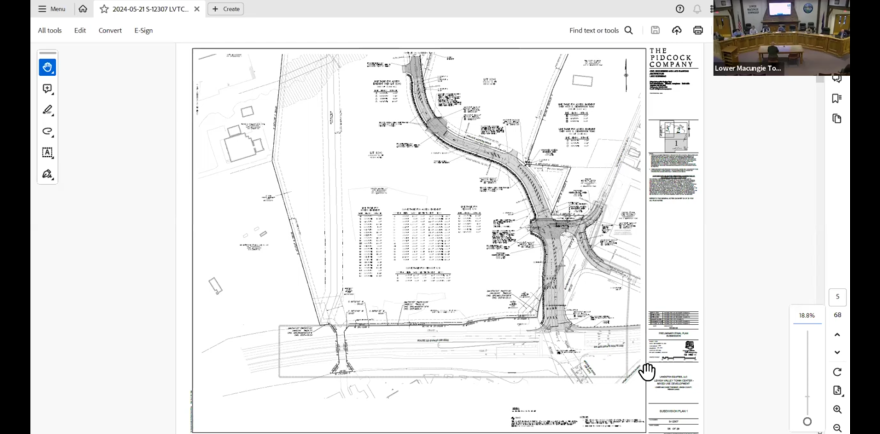Open the page display options icon
Image resolution: width=880 pixels, height=434 pixels.
837,391
